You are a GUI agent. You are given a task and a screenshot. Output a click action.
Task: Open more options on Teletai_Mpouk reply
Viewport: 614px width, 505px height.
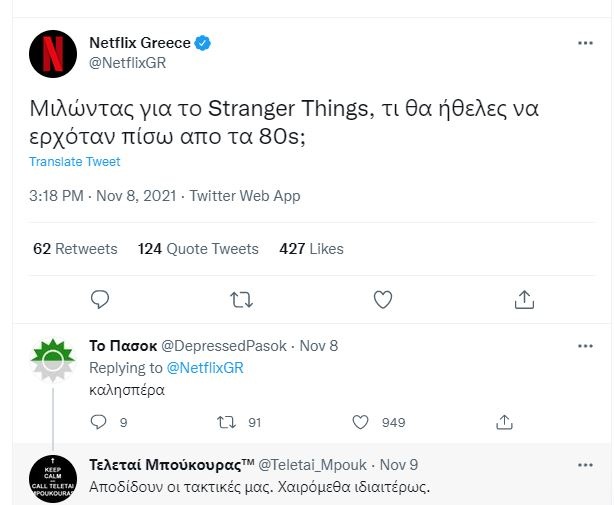click(586, 465)
